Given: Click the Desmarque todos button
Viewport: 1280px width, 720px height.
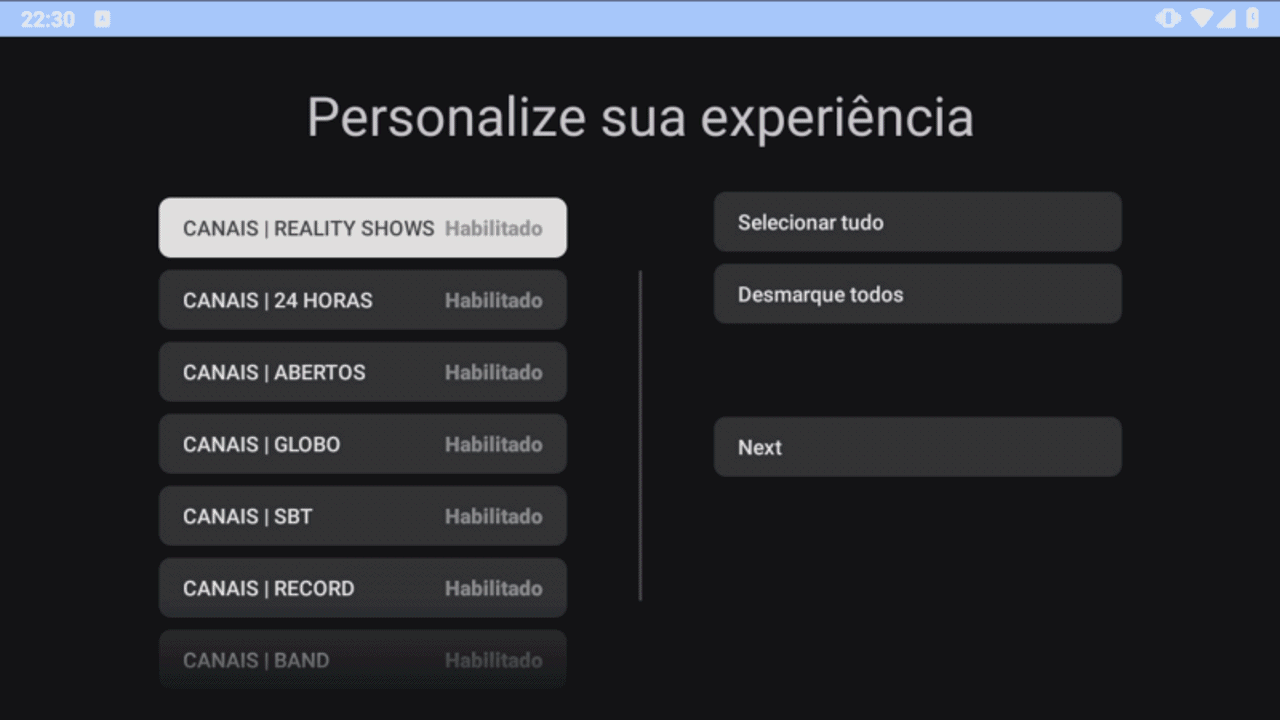Looking at the screenshot, I should click(x=918, y=294).
